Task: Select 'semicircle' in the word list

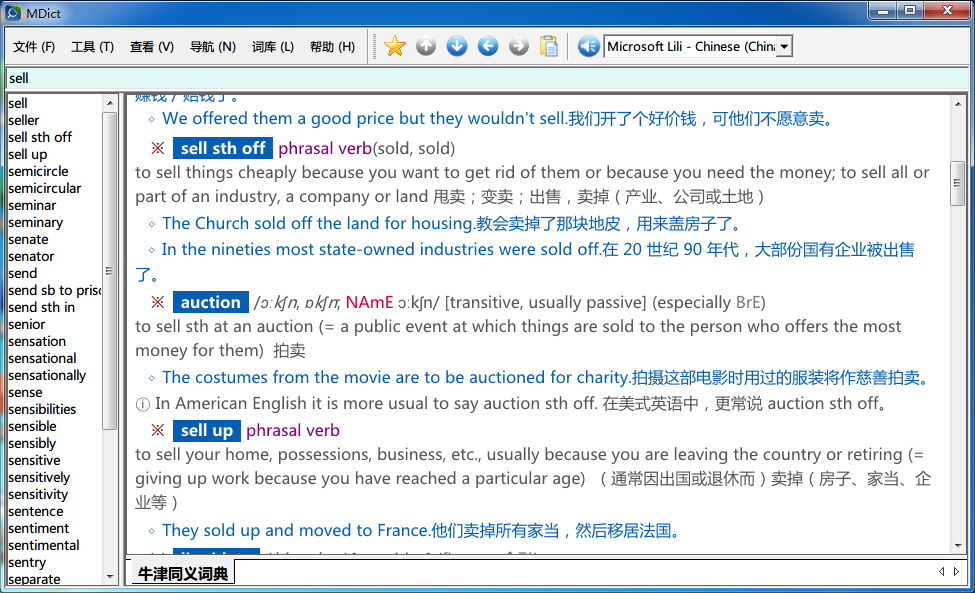Action: [x=38, y=171]
